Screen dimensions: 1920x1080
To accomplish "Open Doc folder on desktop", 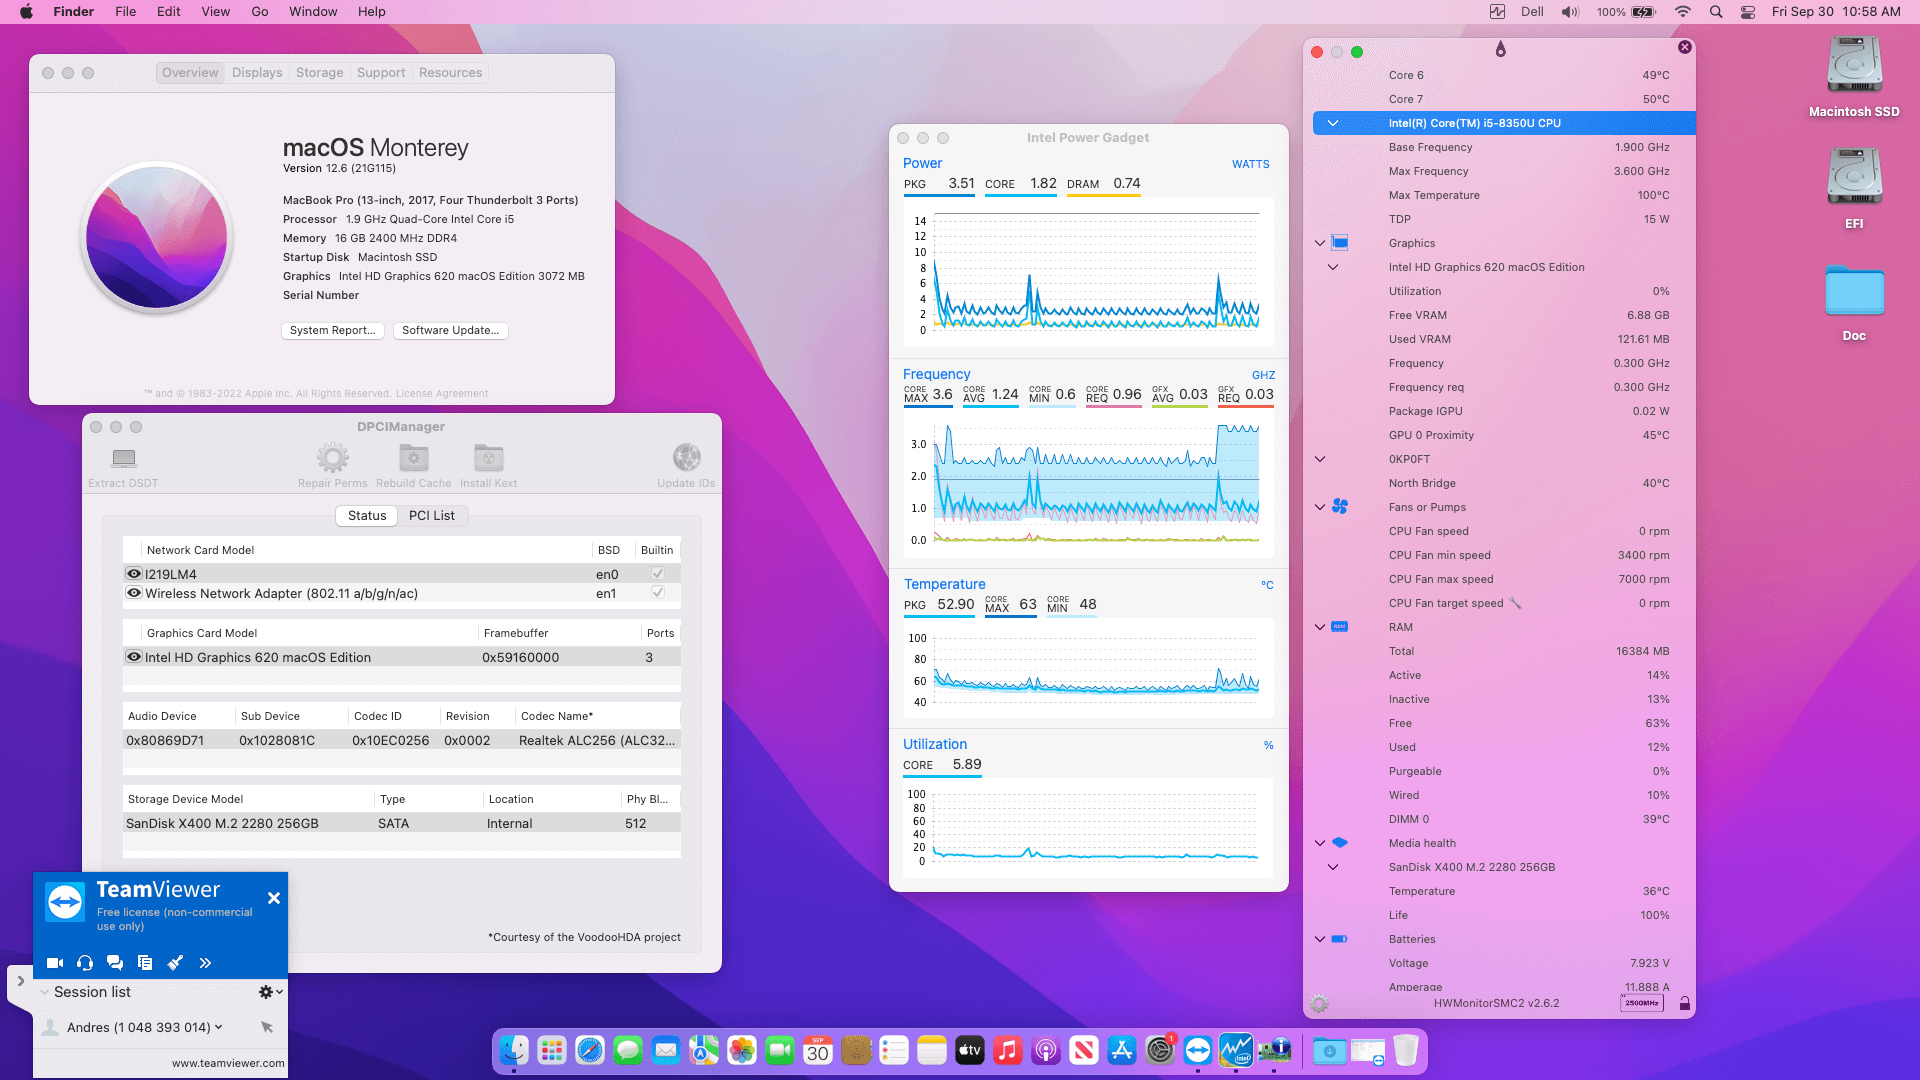I will (x=1854, y=292).
